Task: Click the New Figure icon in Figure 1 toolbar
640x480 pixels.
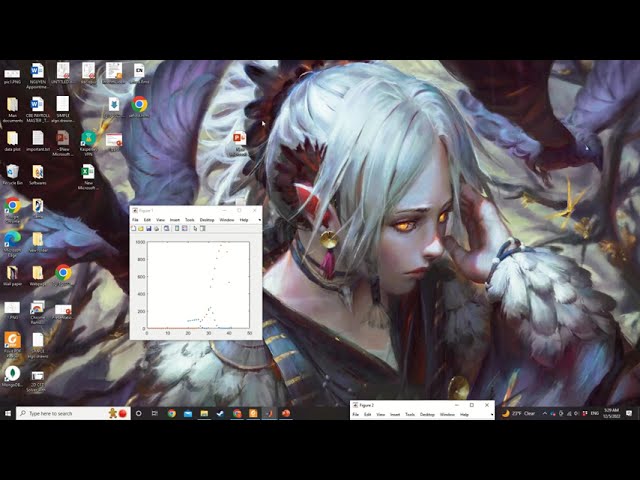Action: 133,229
